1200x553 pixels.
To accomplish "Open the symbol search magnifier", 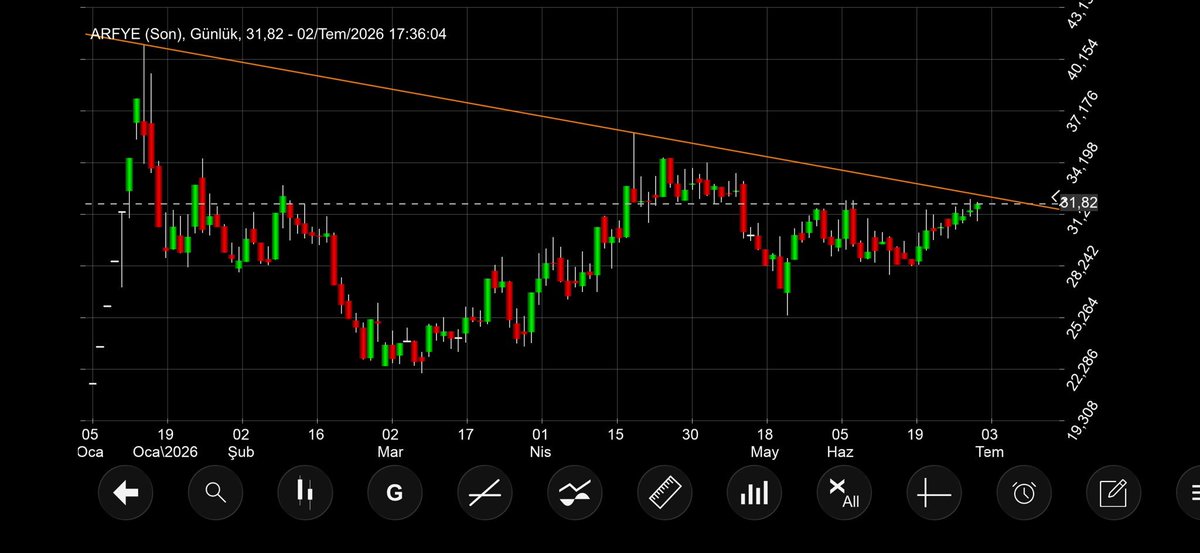I will point(215,492).
